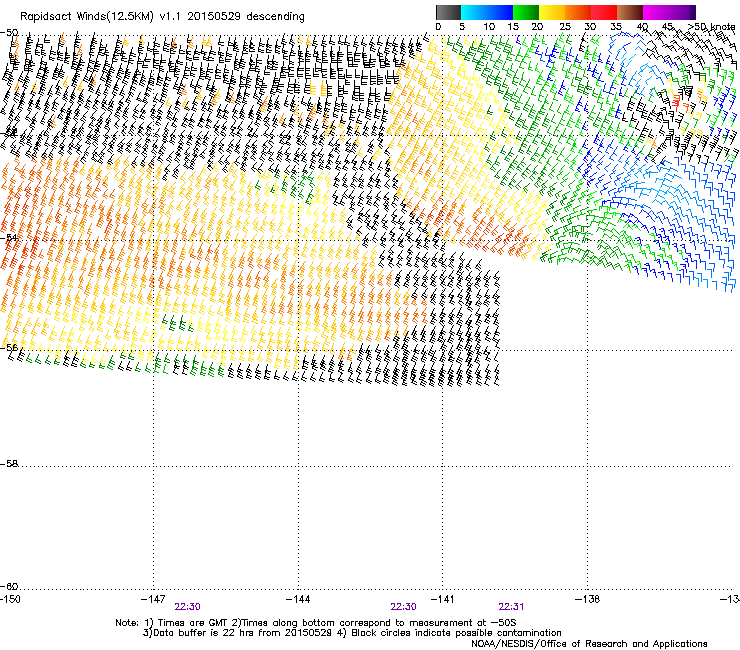Click the purple "22:30" label near -141
Viewport: 740px width, 650px height.
(x=404, y=607)
